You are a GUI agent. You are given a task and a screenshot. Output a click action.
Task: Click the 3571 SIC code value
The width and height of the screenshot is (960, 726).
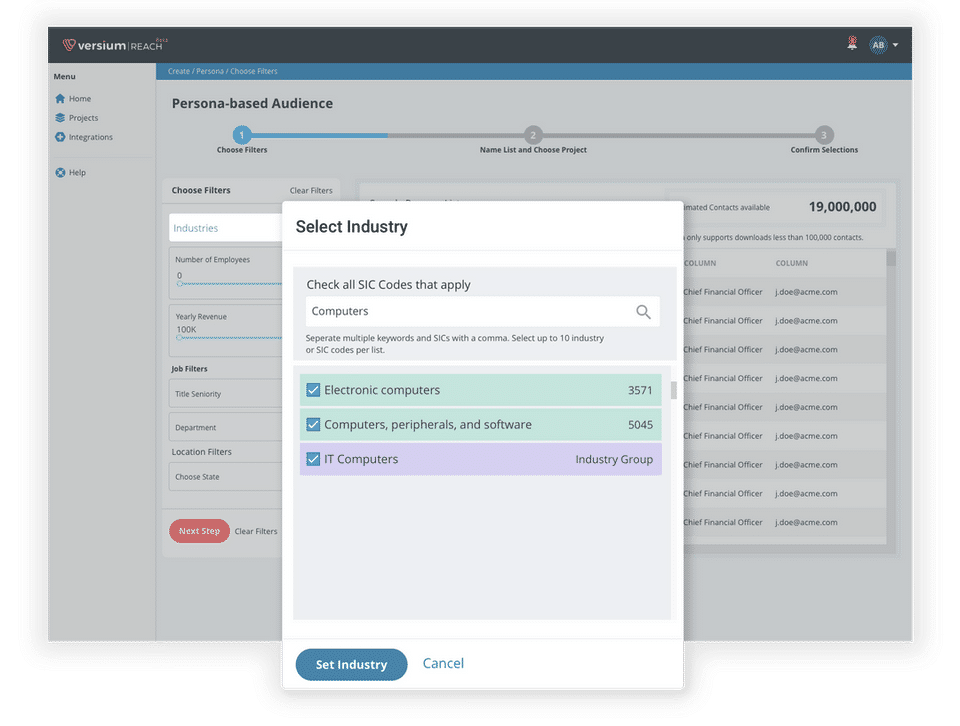click(x=640, y=391)
